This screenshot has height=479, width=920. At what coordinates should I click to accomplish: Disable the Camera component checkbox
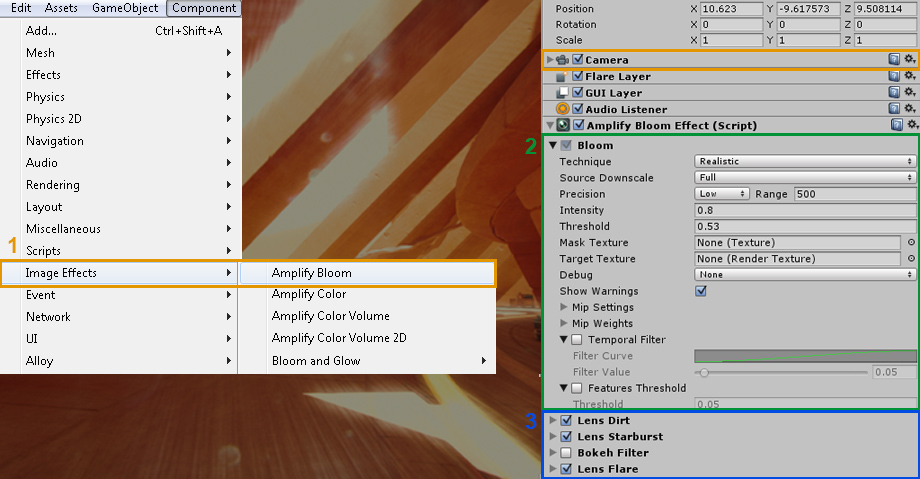point(578,59)
